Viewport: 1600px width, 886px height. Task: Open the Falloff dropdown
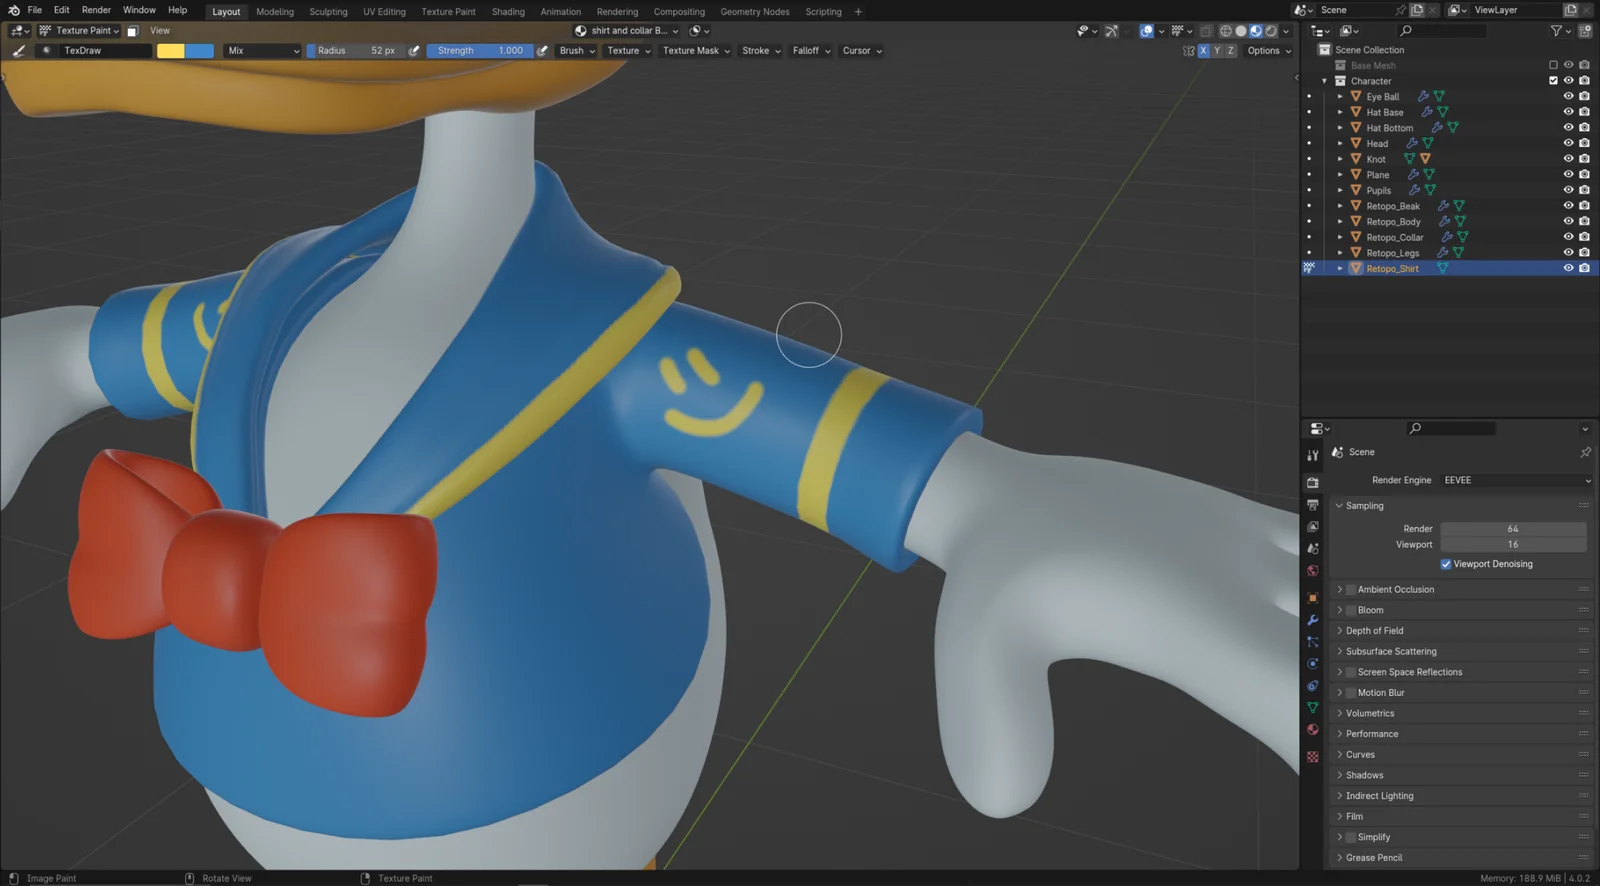(811, 51)
